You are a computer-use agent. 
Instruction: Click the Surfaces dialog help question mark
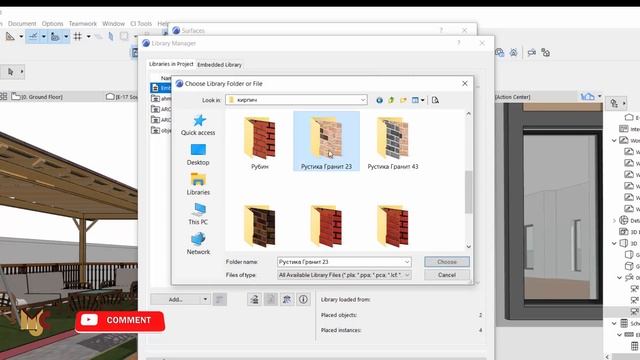tap(441, 30)
